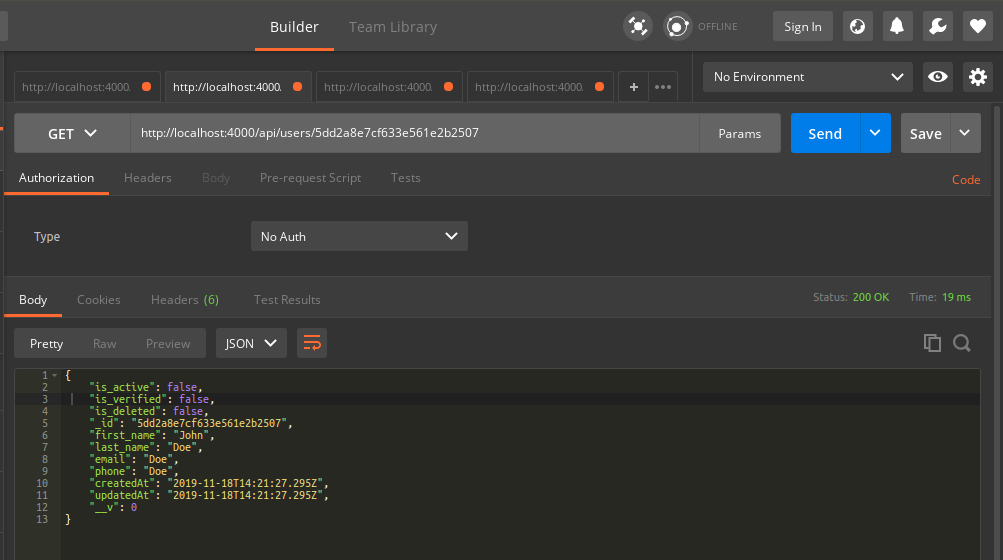Open the Test Results tab

tap(287, 300)
